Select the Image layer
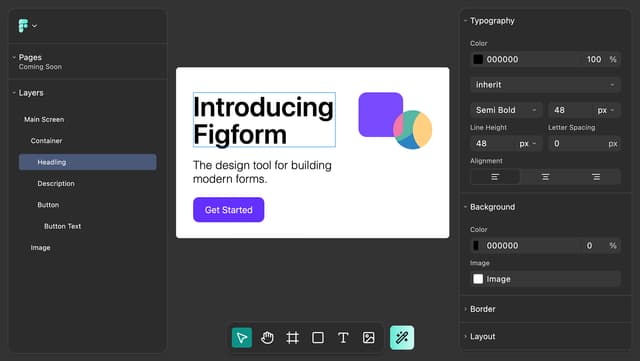This screenshot has height=361, width=640. pyautogui.click(x=40, y=247)
